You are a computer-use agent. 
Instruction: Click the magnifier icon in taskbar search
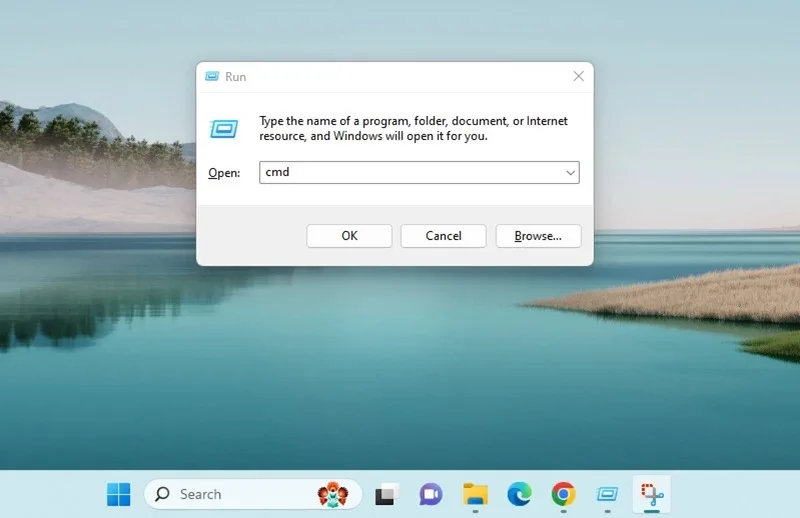tap(162, 494)
